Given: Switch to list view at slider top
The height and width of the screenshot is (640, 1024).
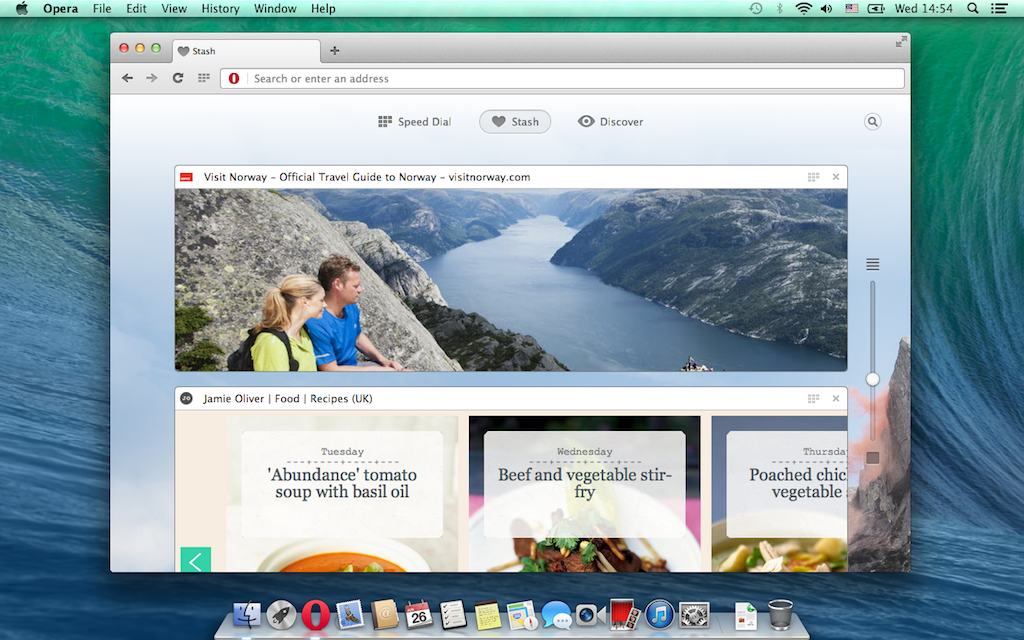Looking at the screenshot, I should pos(873,264).
